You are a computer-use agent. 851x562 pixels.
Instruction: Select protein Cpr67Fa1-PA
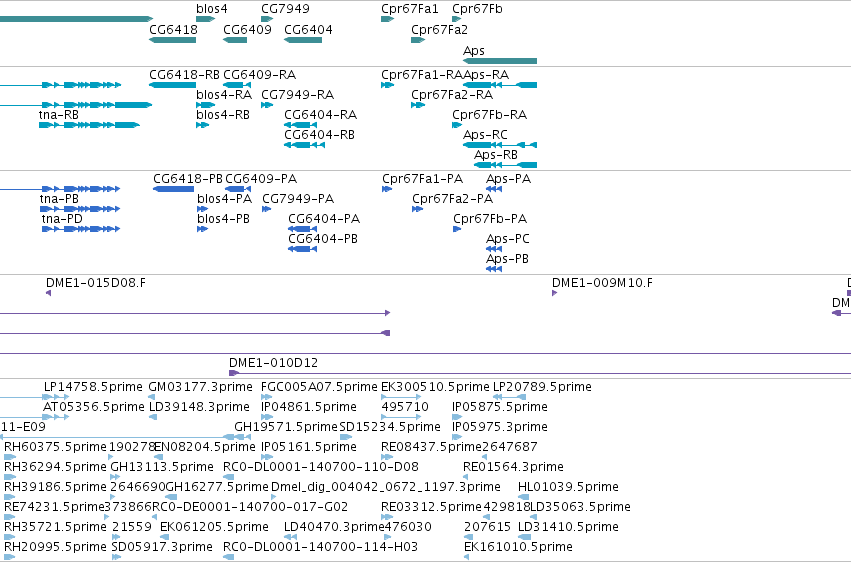click(387, 189)
